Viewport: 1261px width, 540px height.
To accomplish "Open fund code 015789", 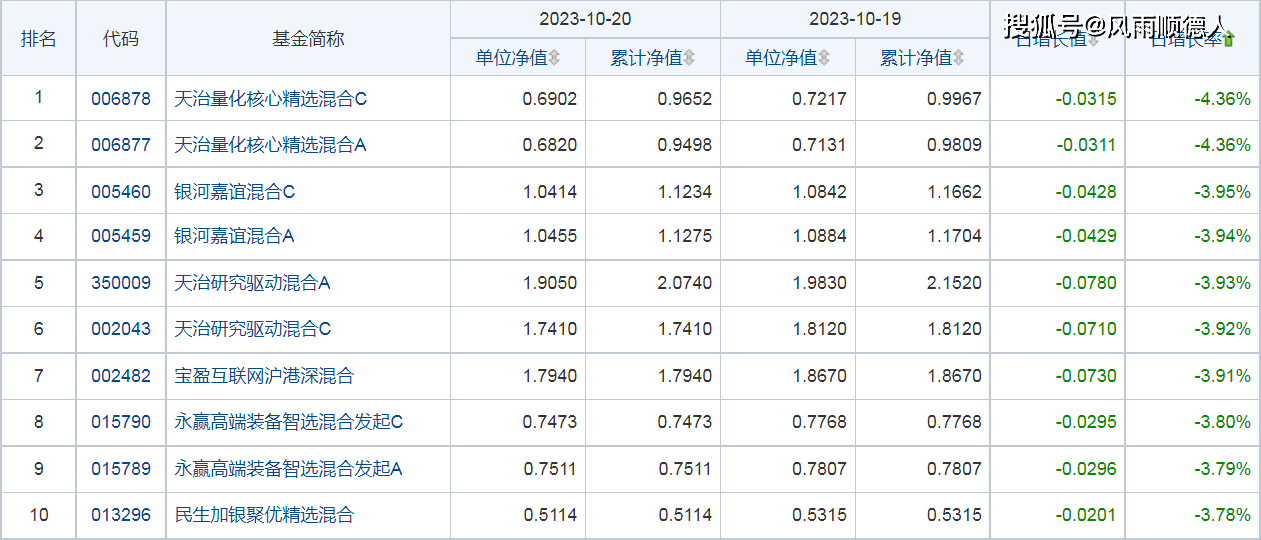I will (x=121, y=468).
